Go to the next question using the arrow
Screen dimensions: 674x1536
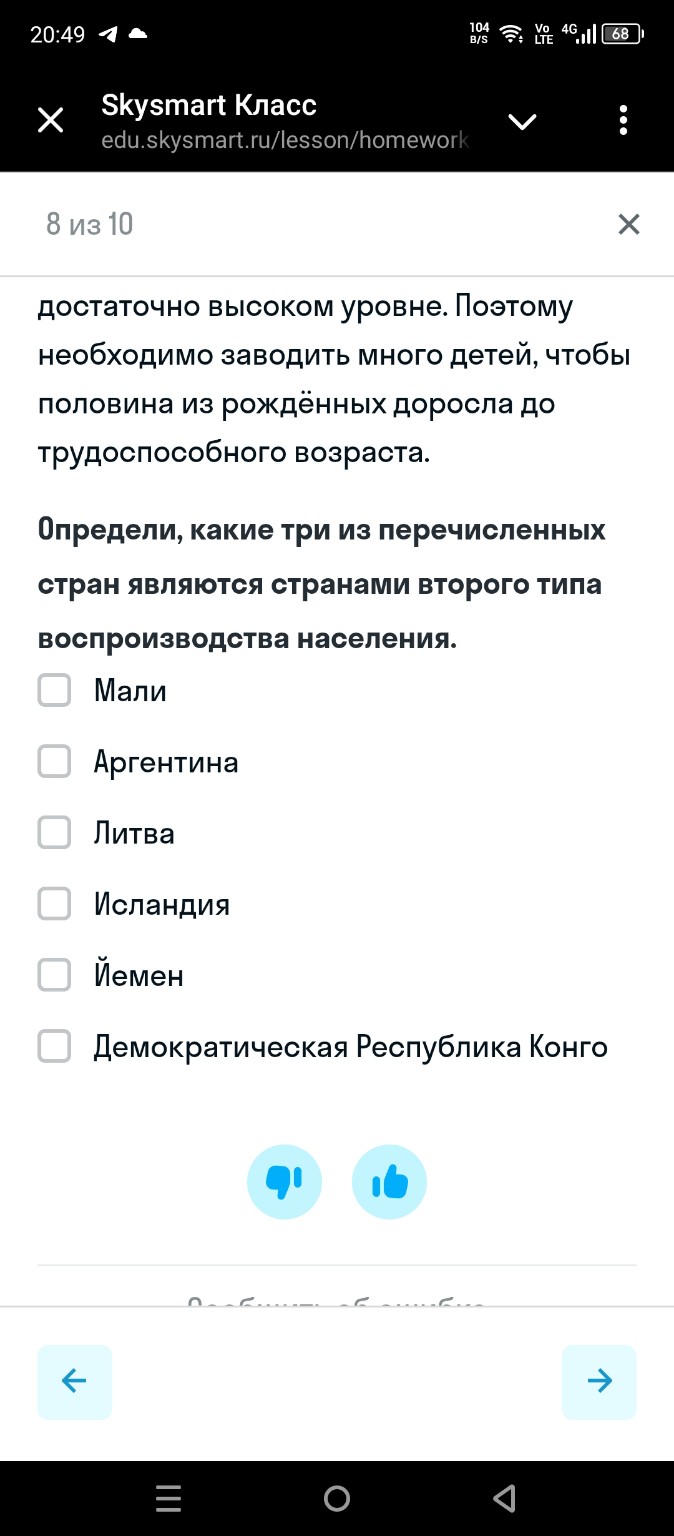(599, 1381)
